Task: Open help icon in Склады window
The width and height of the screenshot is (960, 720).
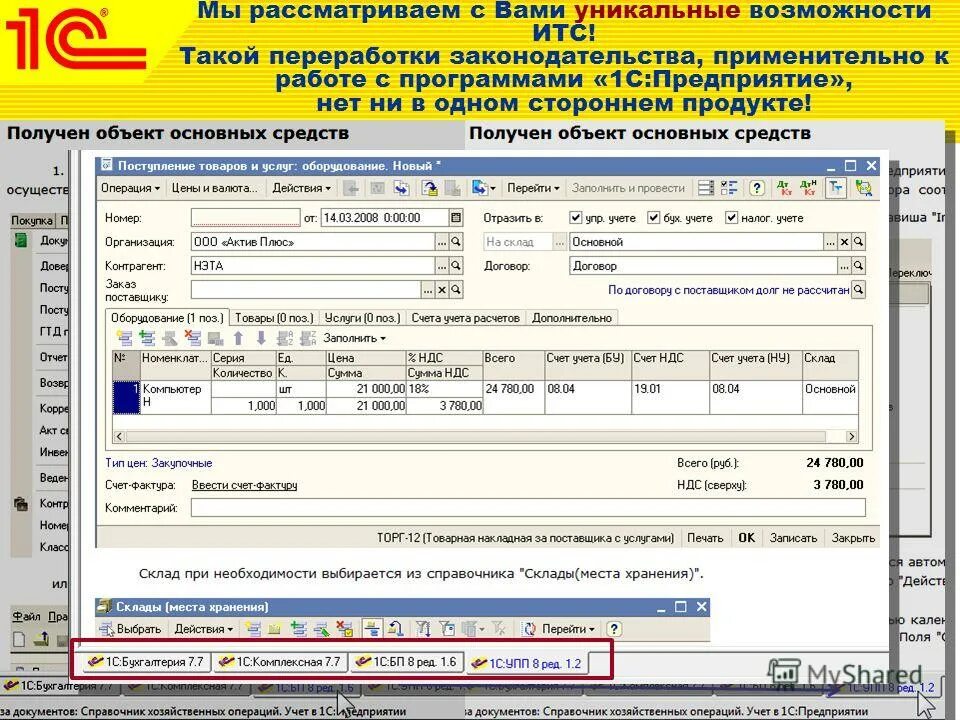Action: pyautogui.click(x=614, y=629)
